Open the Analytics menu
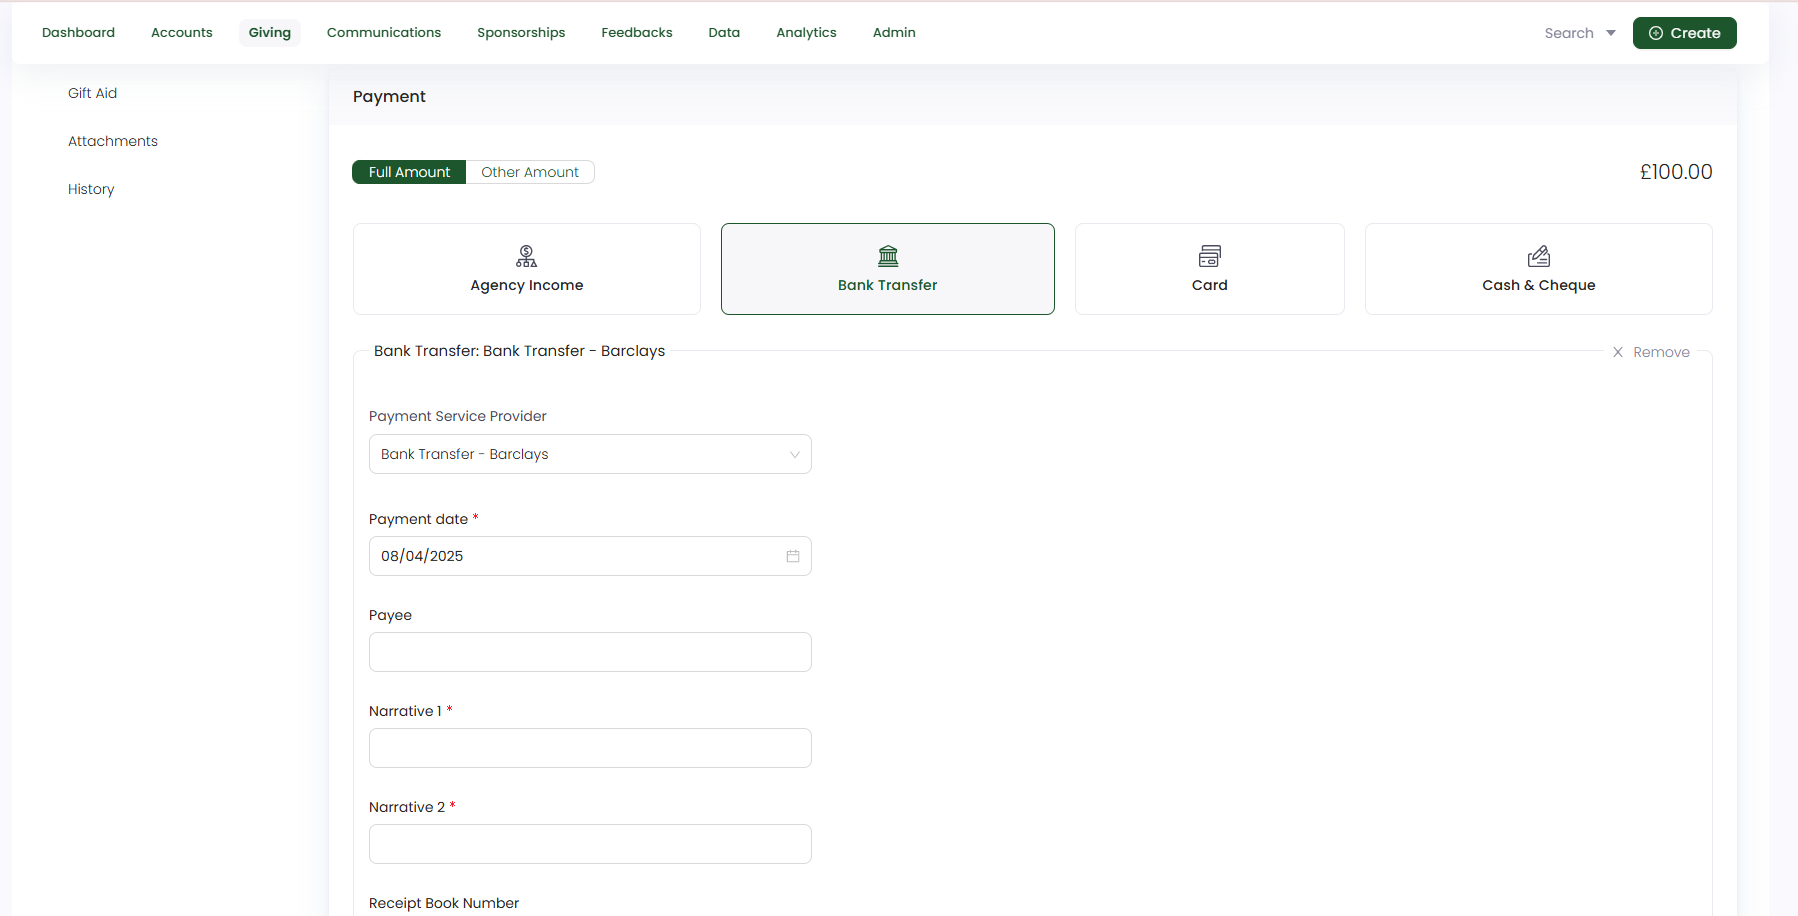The width and height of the screenshot is (1798, 916). [806, 33]
